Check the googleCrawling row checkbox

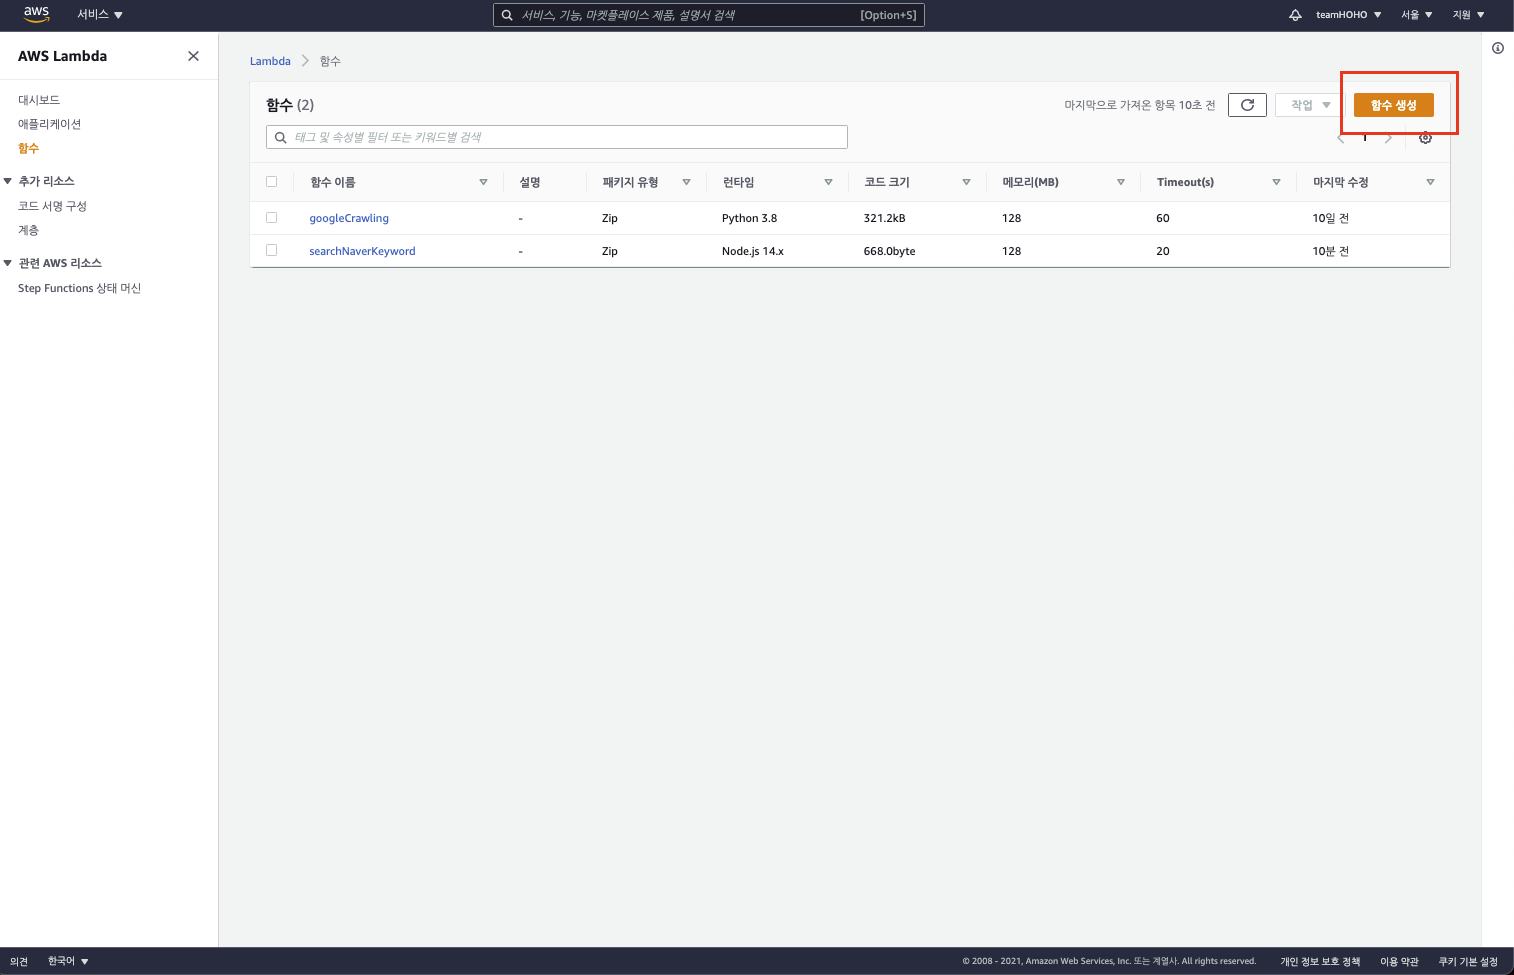point(271,217)
